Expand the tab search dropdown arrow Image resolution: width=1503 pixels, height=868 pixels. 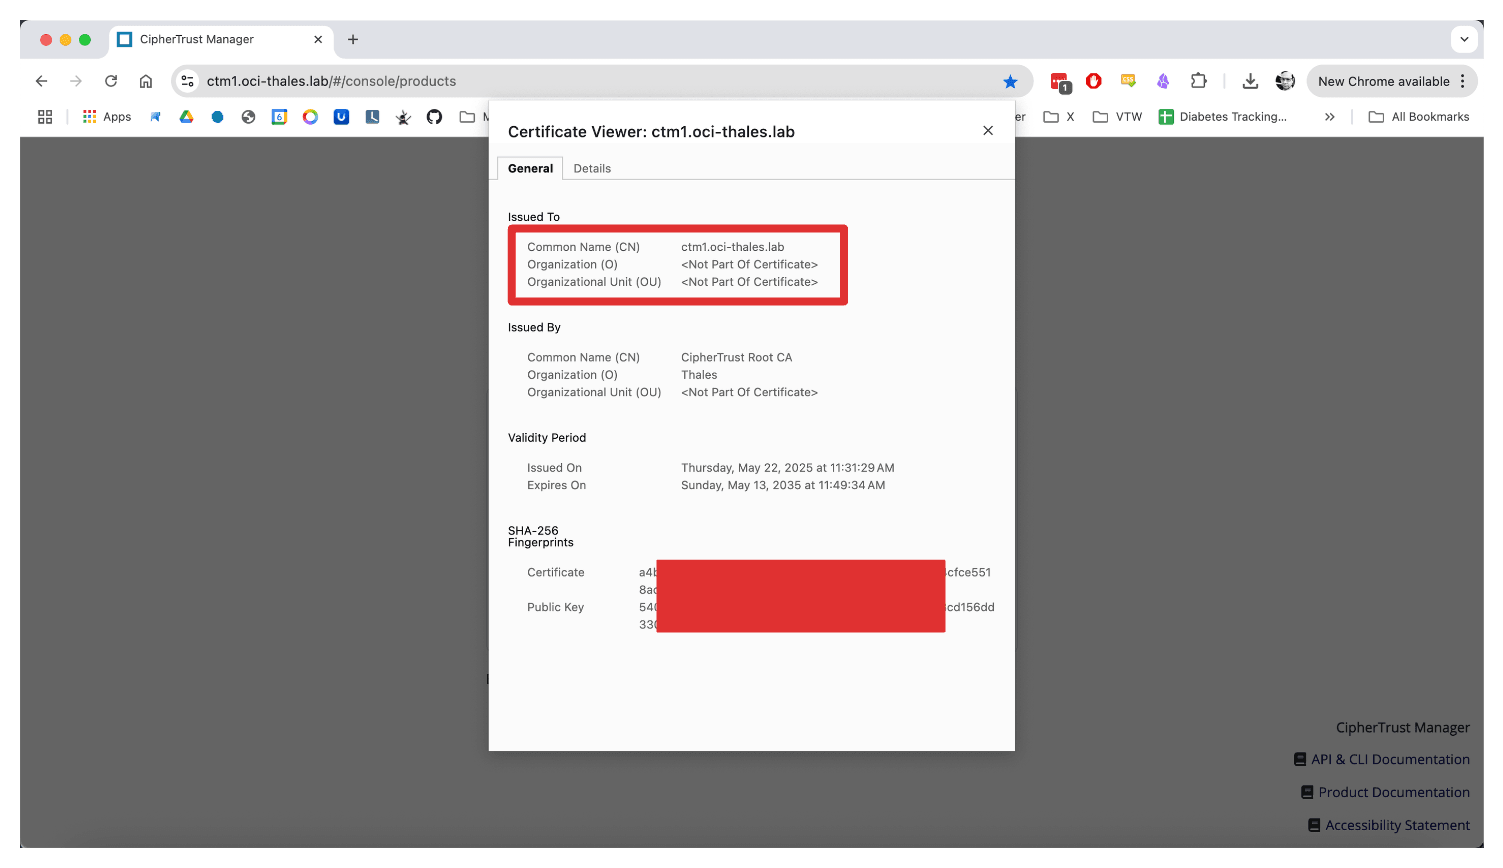click(x=1464, y=40)
